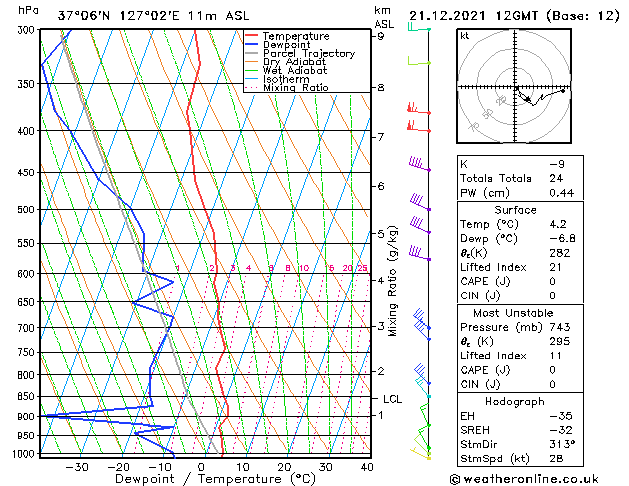This screenshot has width=629, height=486.
Task: Select the 300 pressure level label
Action: tap(28, 30)
